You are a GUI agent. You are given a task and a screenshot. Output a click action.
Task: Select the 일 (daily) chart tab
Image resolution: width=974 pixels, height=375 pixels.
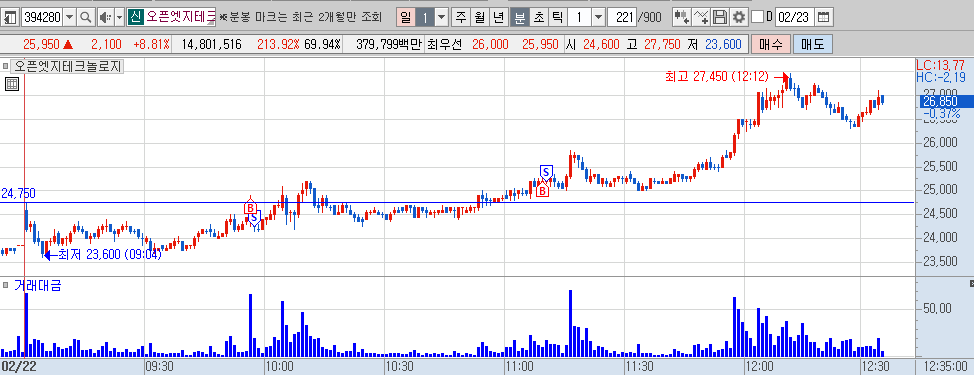coord(406,17)
